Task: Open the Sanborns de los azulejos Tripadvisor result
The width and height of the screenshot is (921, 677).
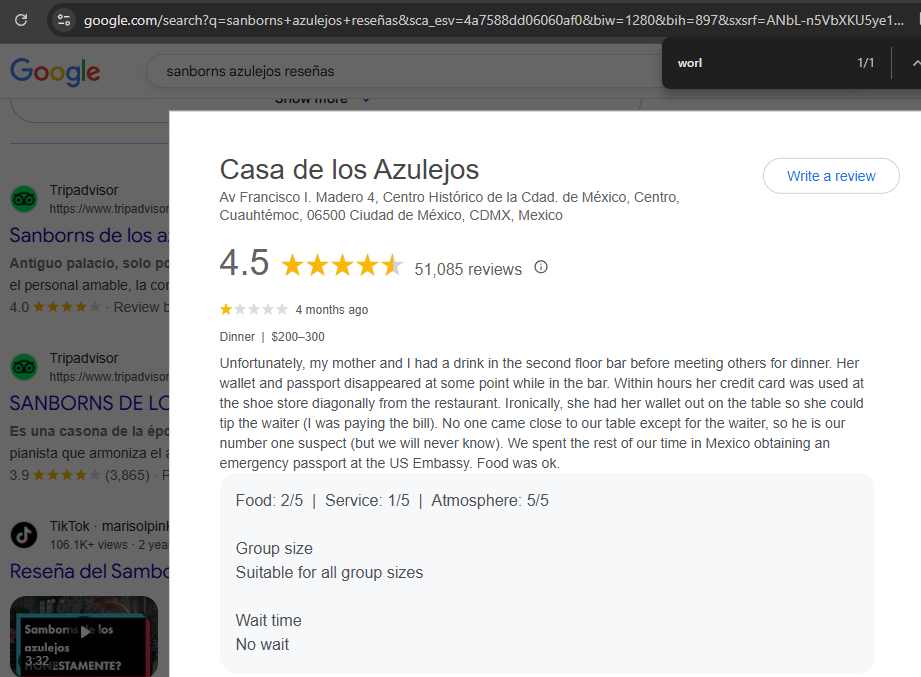Action: click(x=89, y=235)
